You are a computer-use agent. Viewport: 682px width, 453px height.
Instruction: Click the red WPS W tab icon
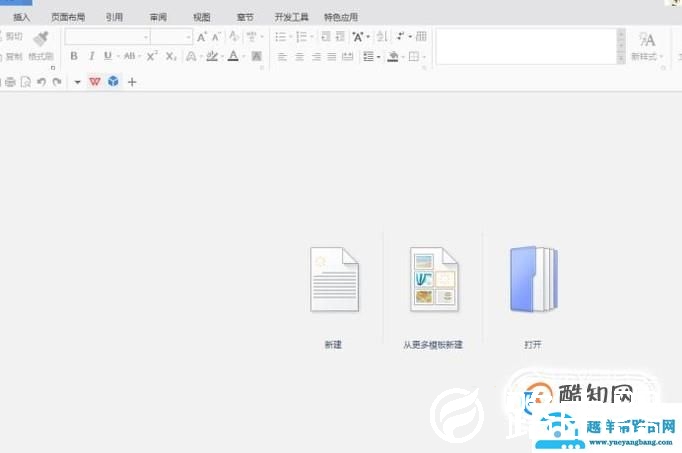click(95, 81)
